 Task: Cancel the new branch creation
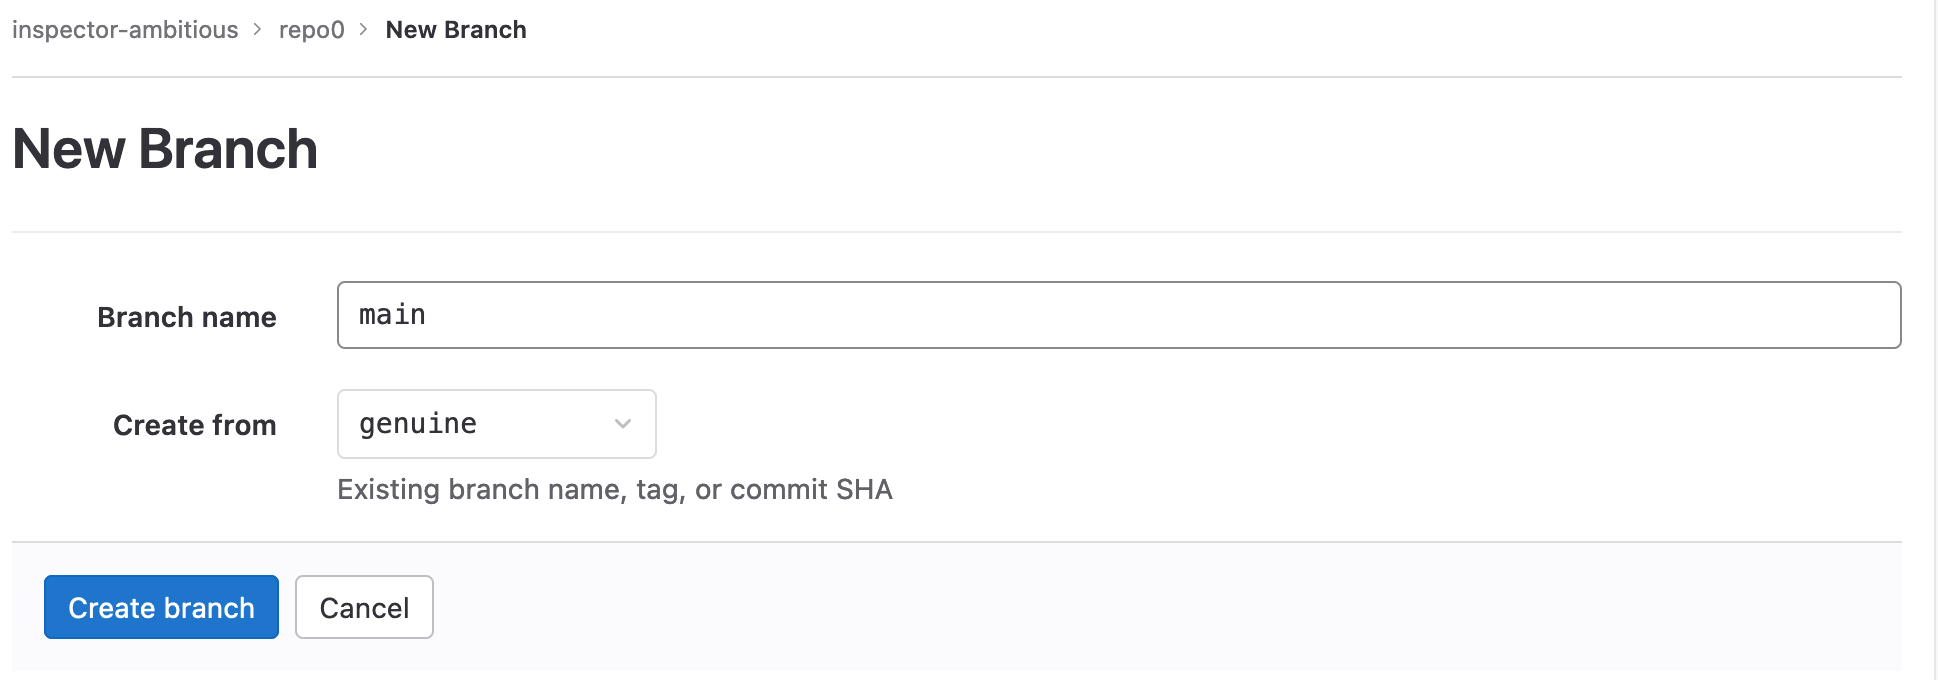click(364, 607)
